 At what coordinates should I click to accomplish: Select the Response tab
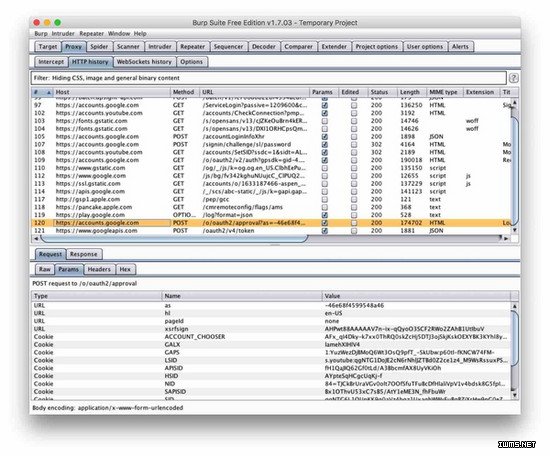point(83,254)
